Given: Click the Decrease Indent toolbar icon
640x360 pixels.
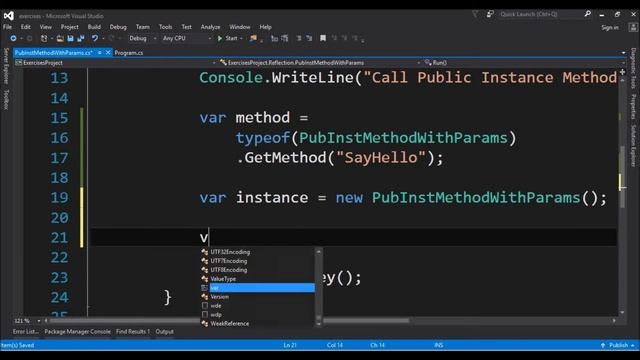Looking at the screenshot, I should point(299,38).
